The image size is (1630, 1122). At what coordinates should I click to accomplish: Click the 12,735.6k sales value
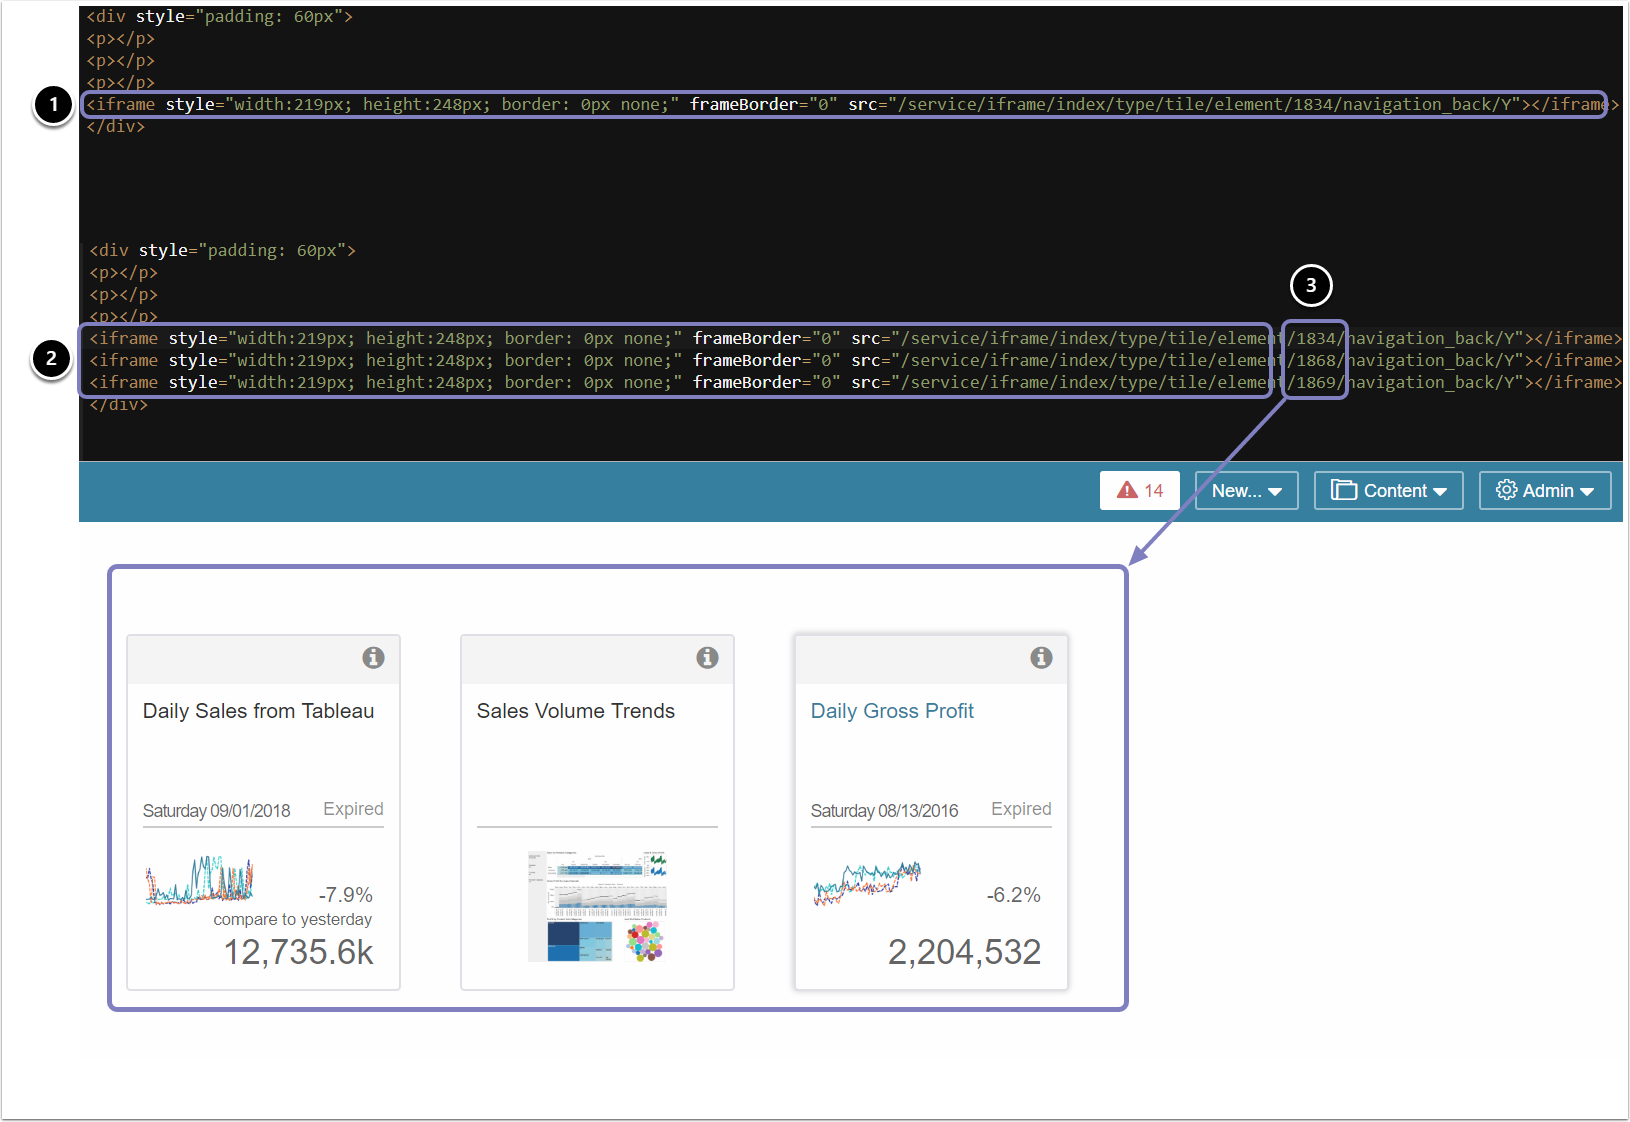tap(298, 952)
